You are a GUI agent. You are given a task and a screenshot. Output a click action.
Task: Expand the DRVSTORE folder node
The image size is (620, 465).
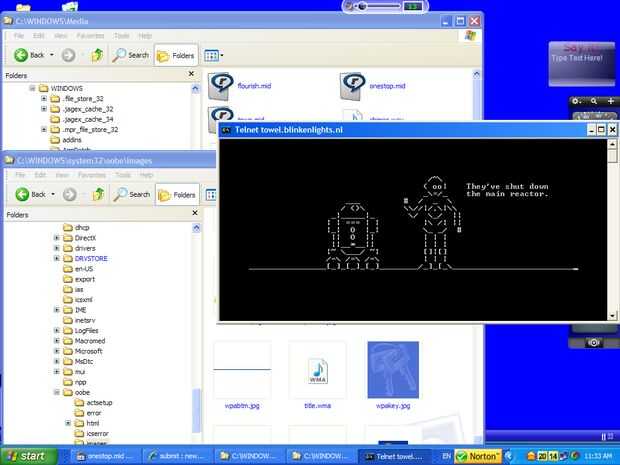pos(57,259)
